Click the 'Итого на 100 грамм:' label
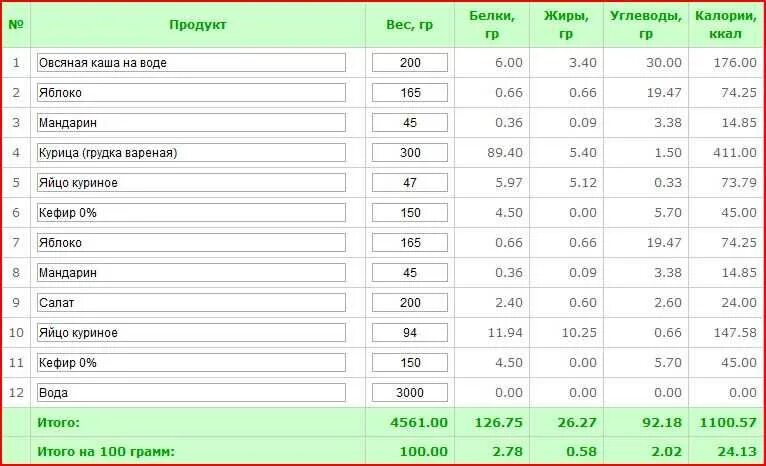 click(106, 452)
